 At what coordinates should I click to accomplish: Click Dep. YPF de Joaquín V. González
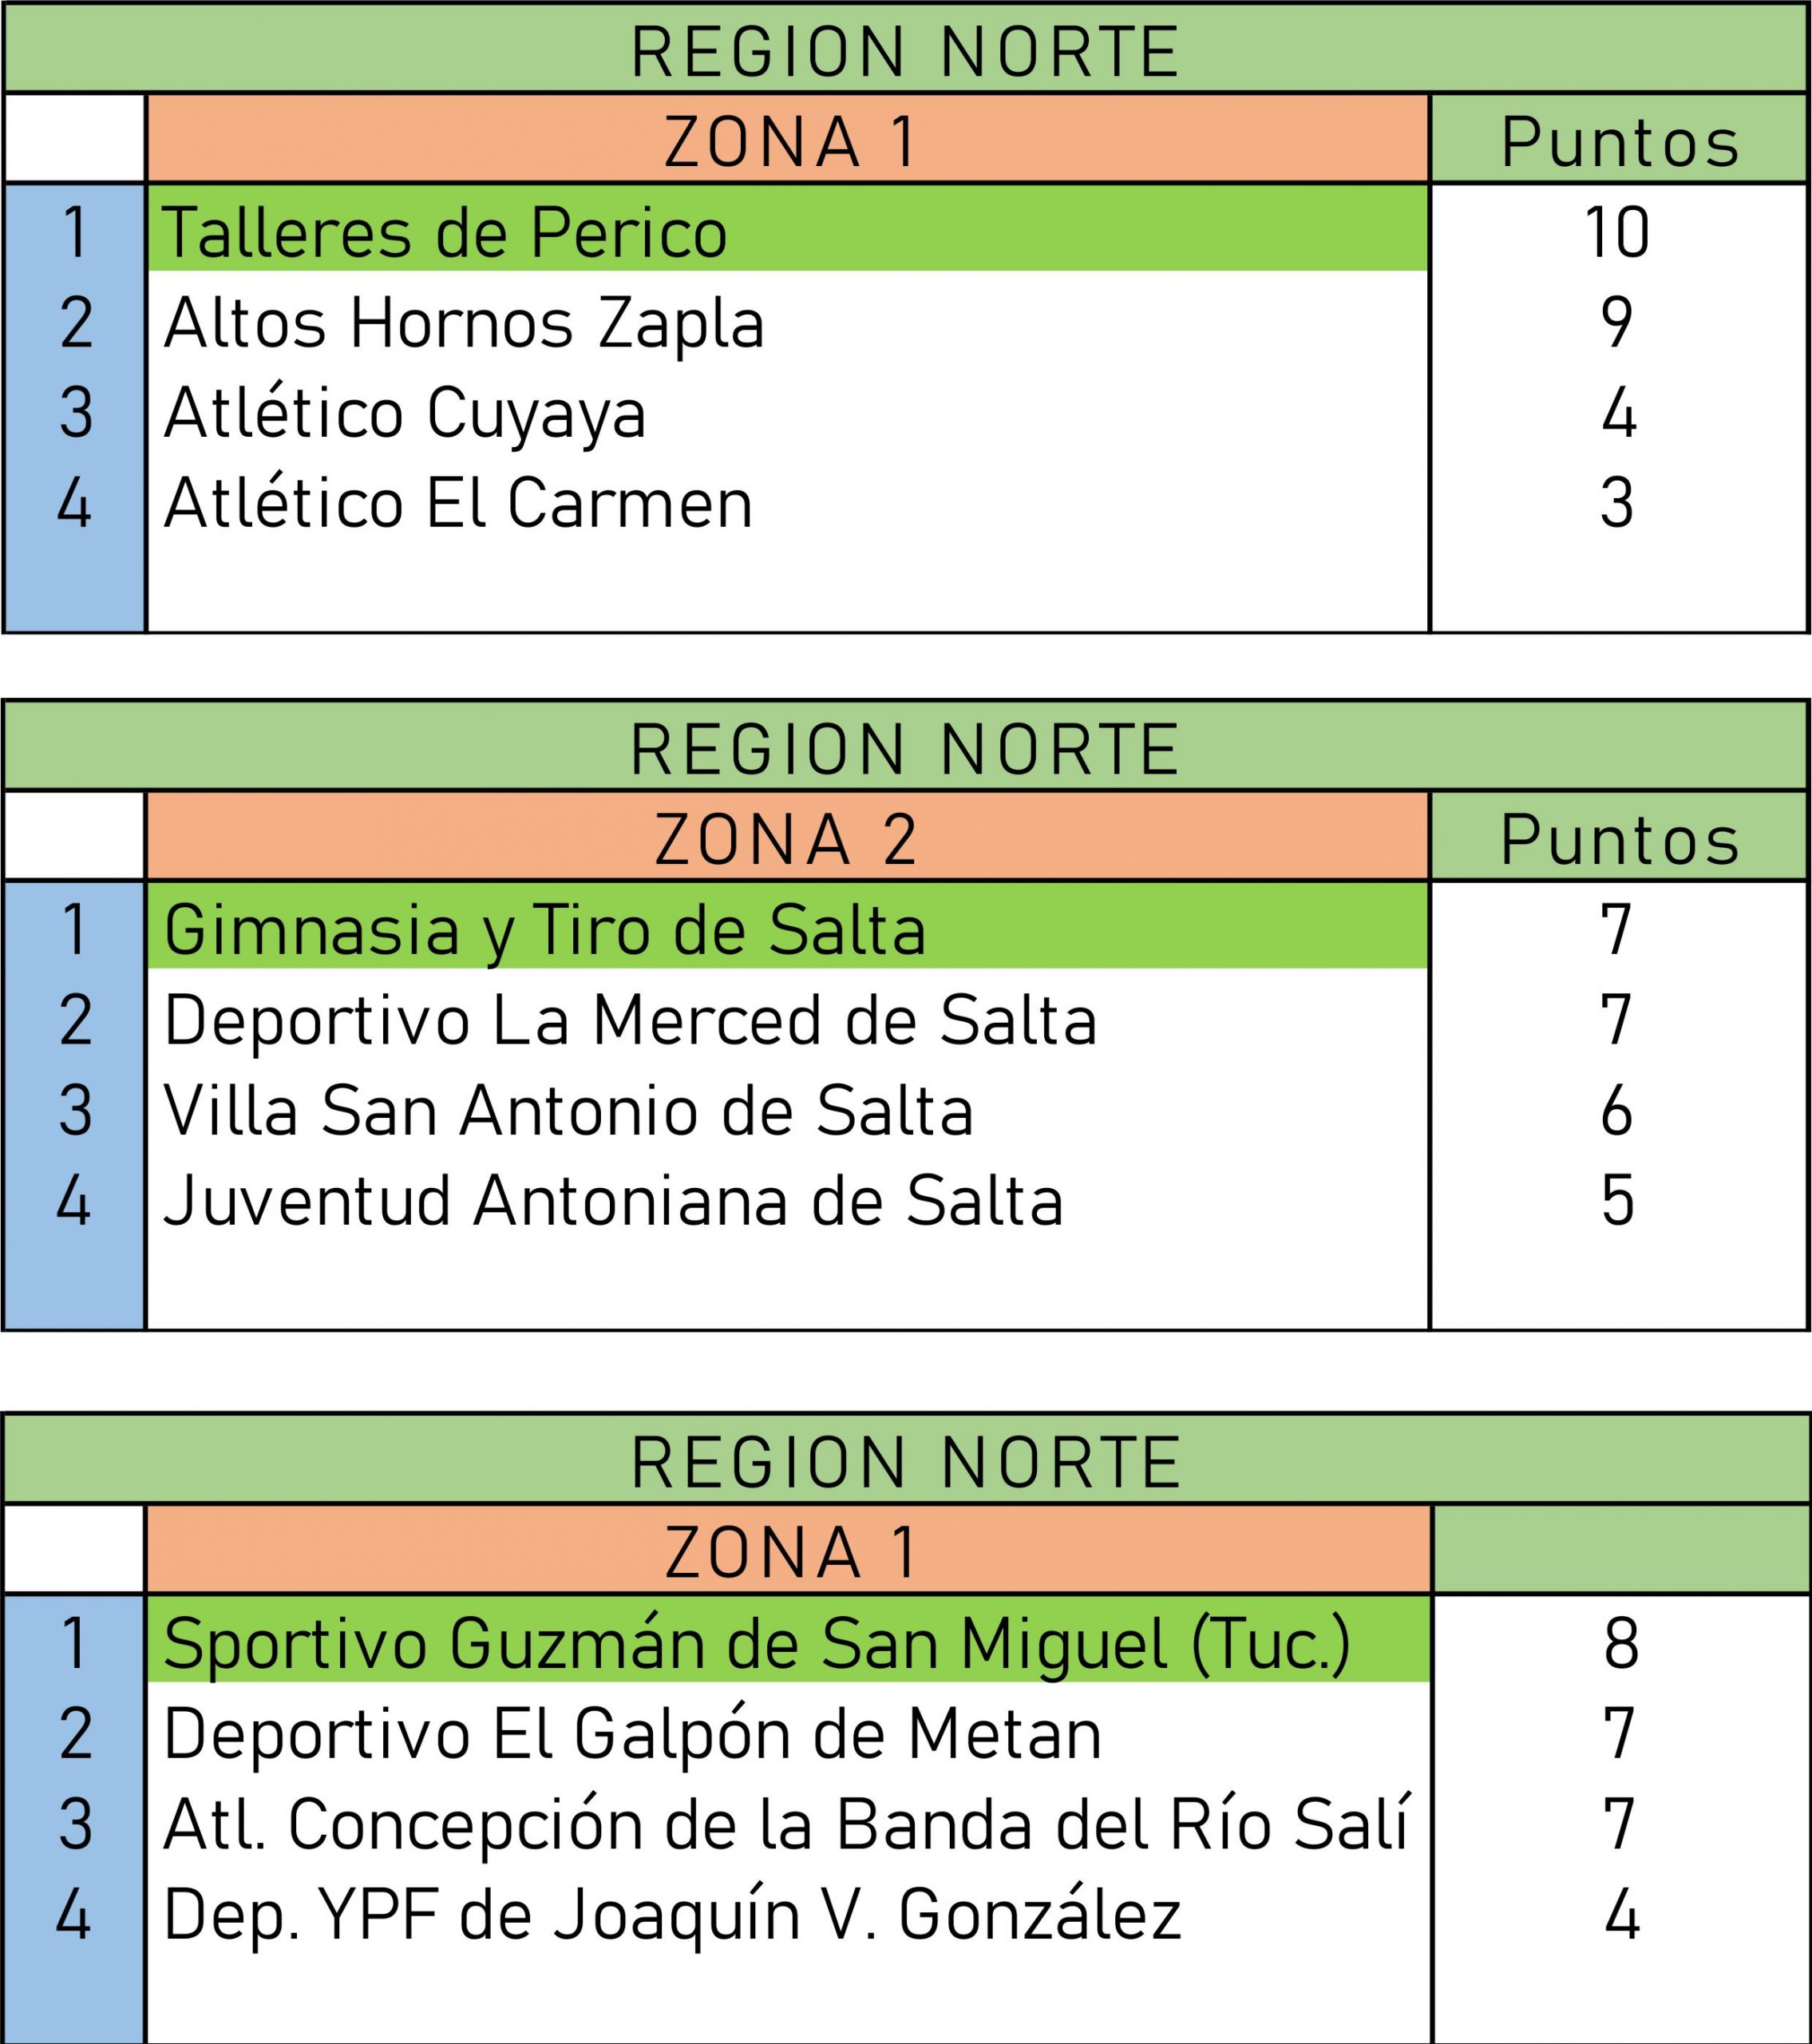click(672, 1915)
